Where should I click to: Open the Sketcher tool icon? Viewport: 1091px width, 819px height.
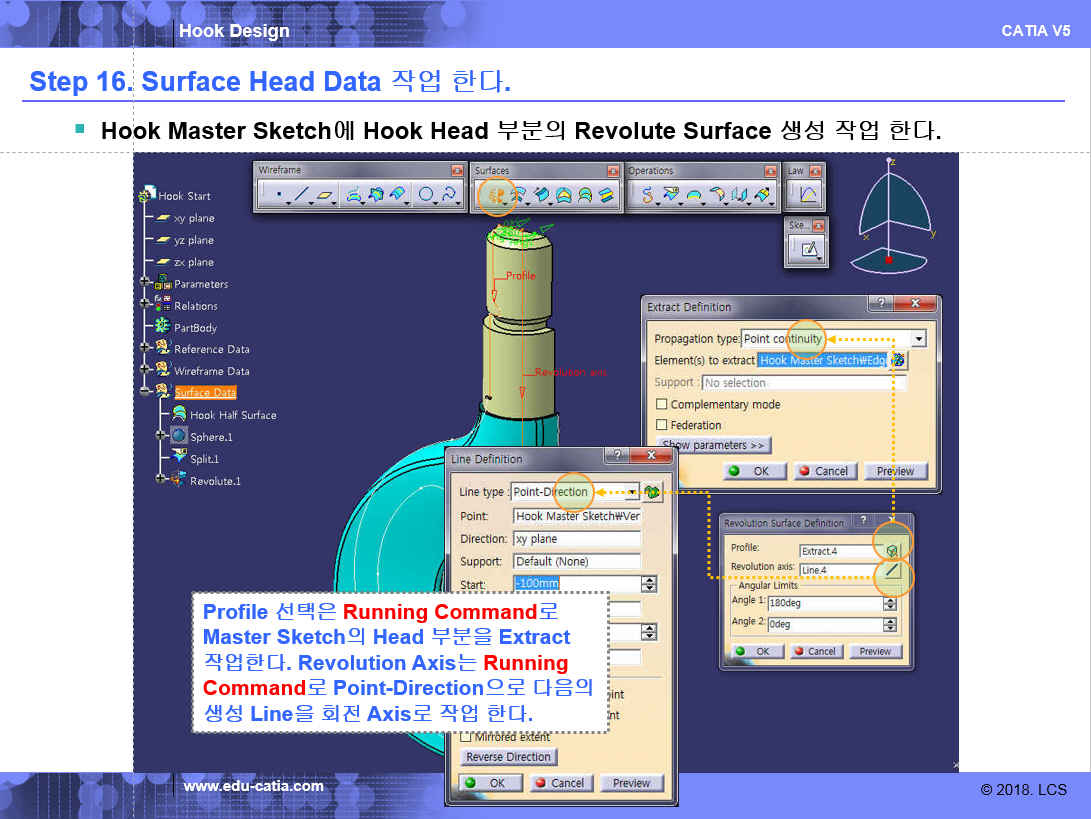pos(808,250)
